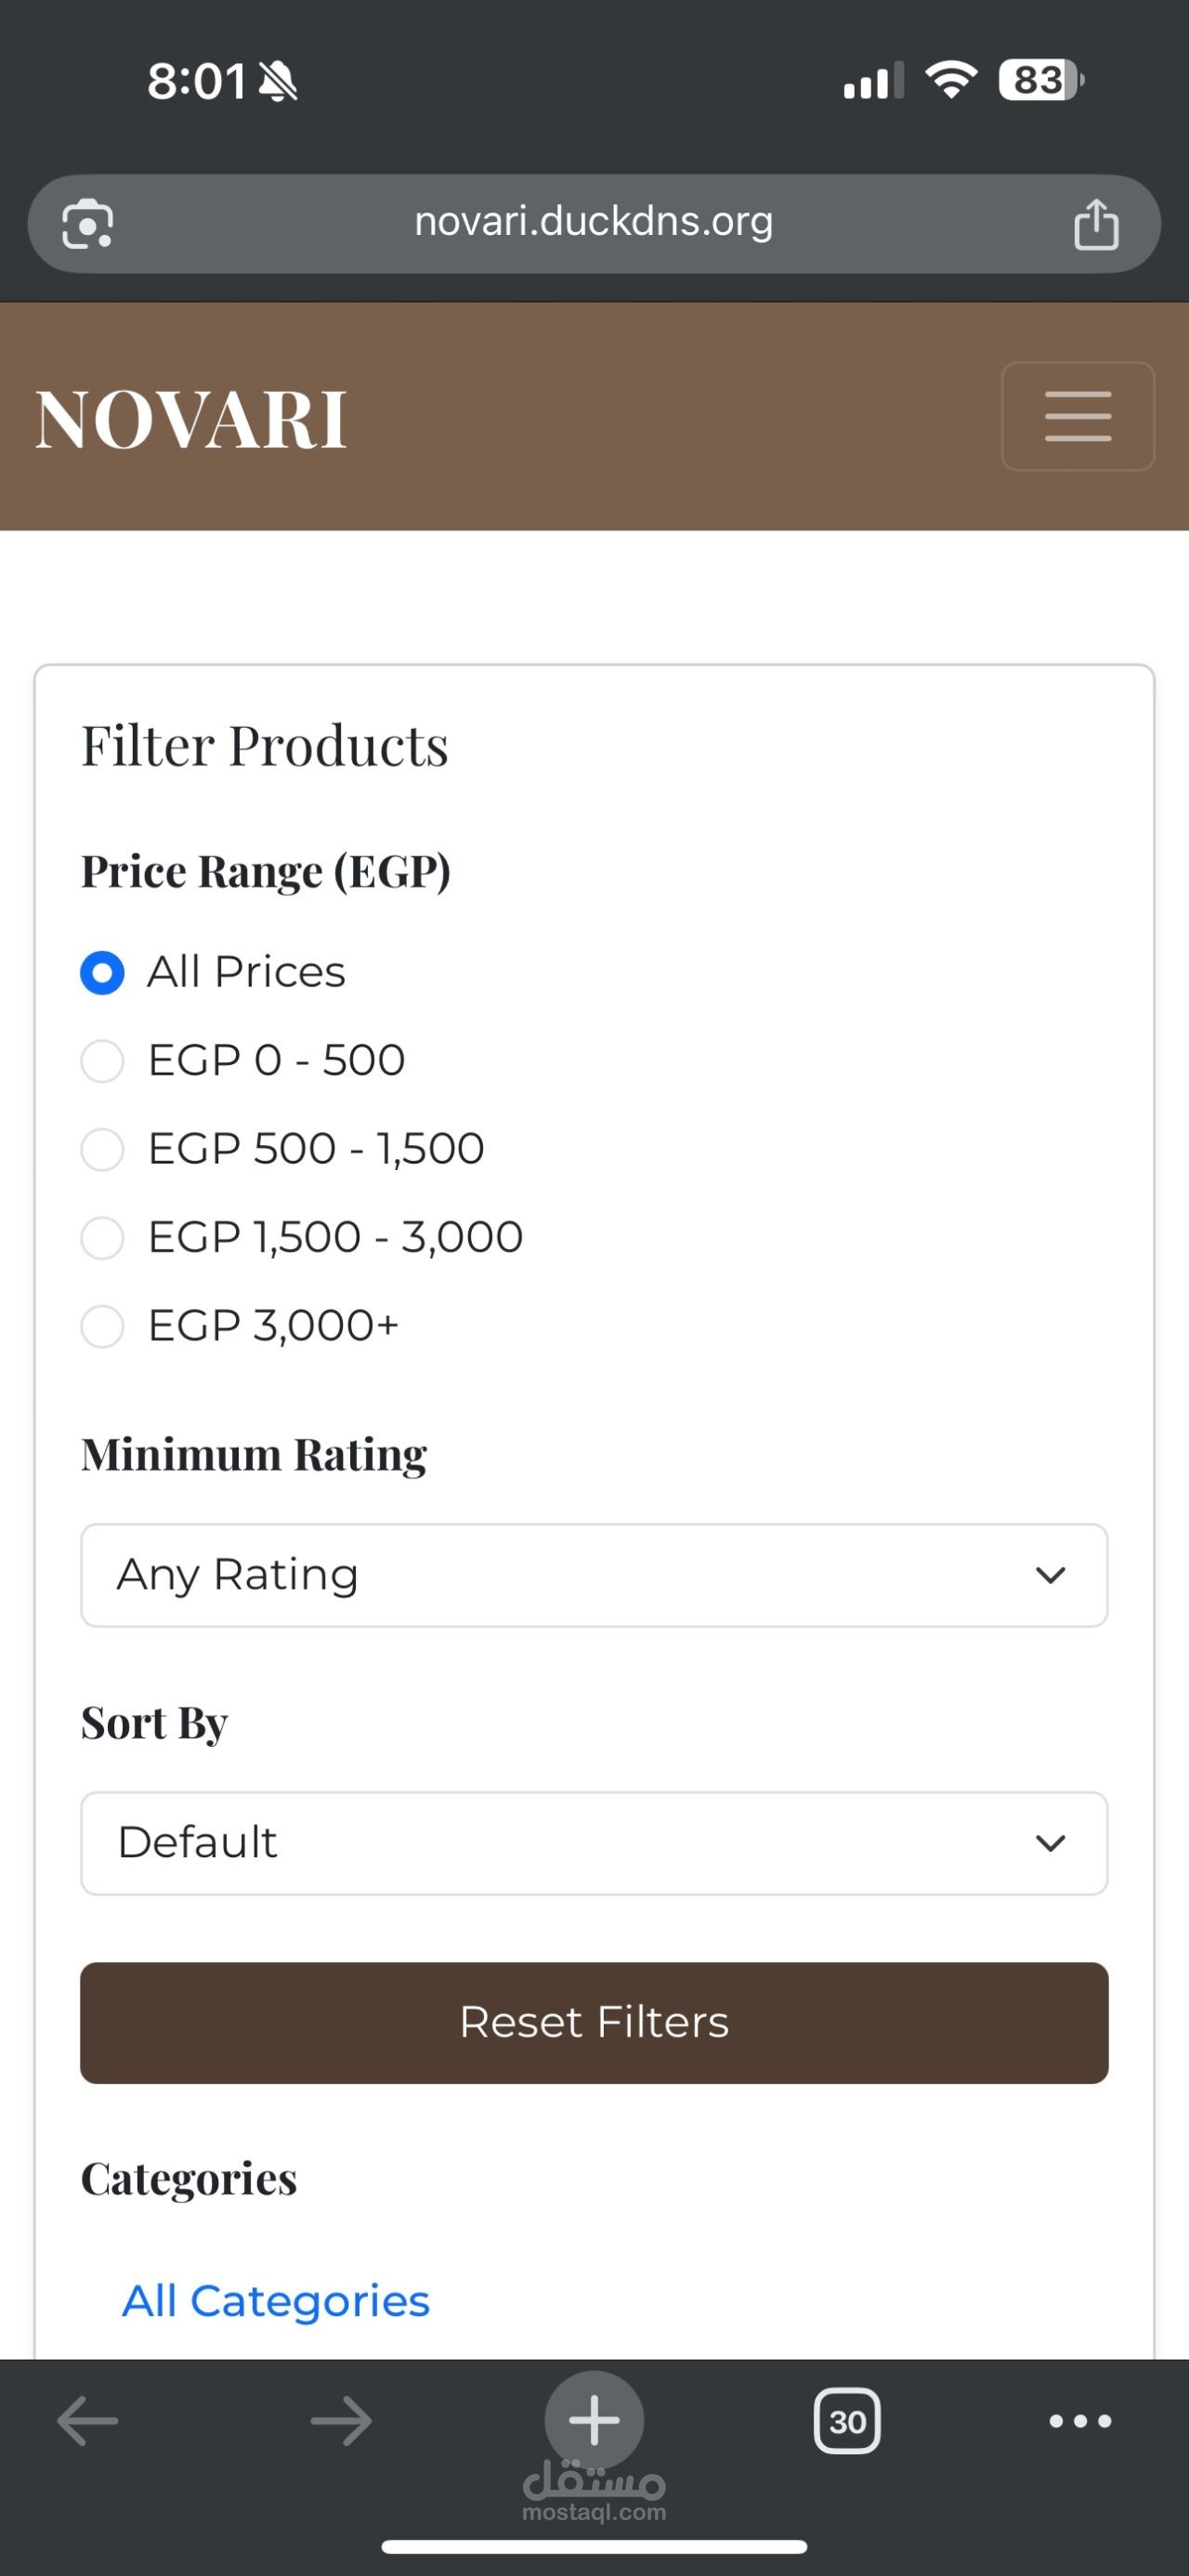Open the Sort By Default dropdown
Image resolution: width=1189 pixels, height=2576 pixels.
point(594,1843)
